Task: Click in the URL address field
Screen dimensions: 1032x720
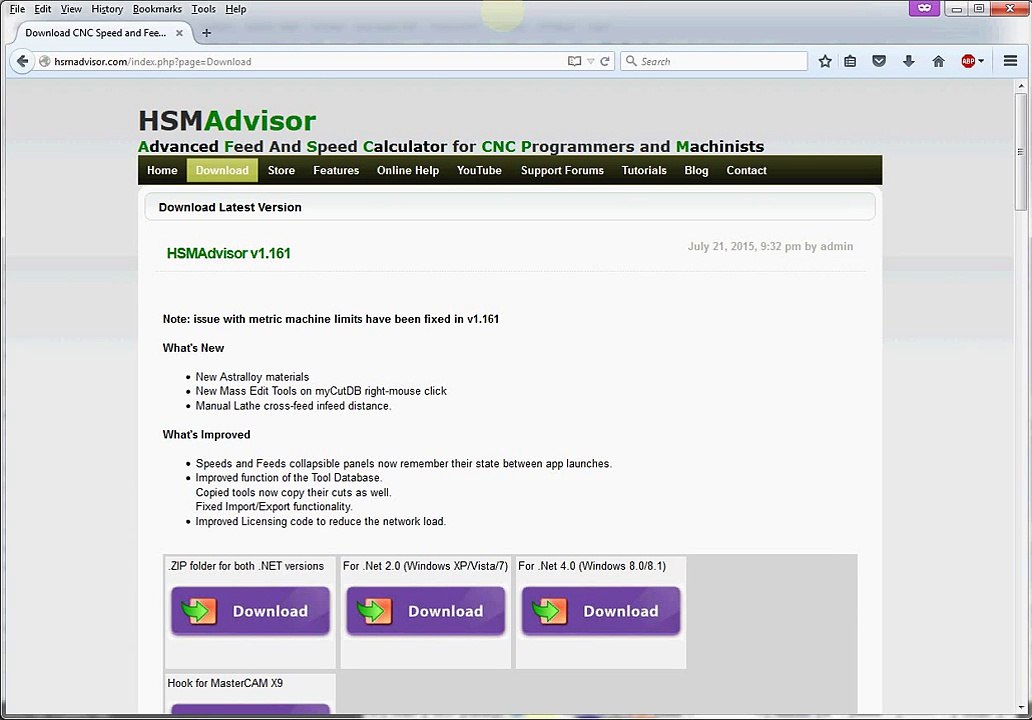Action: coord(306,61)
